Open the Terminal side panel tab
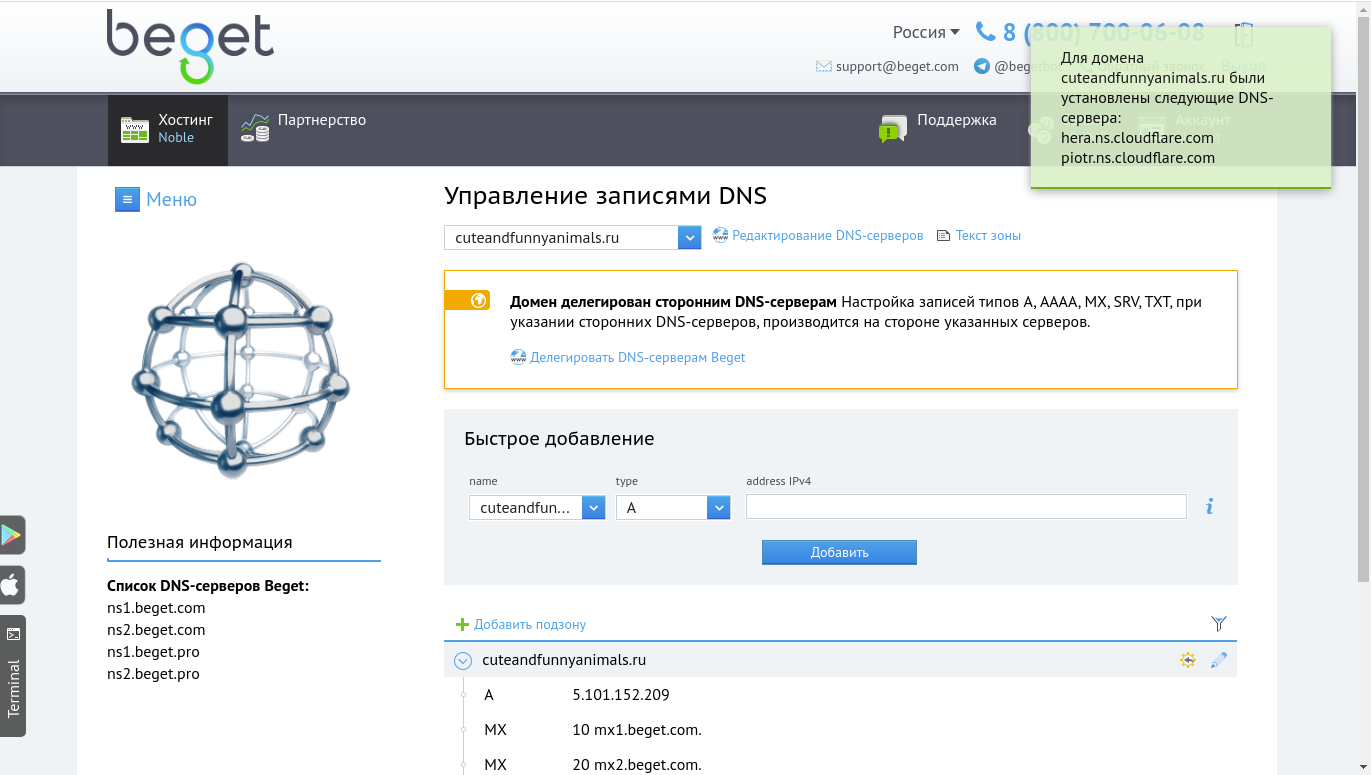 (x=13, y=676)
